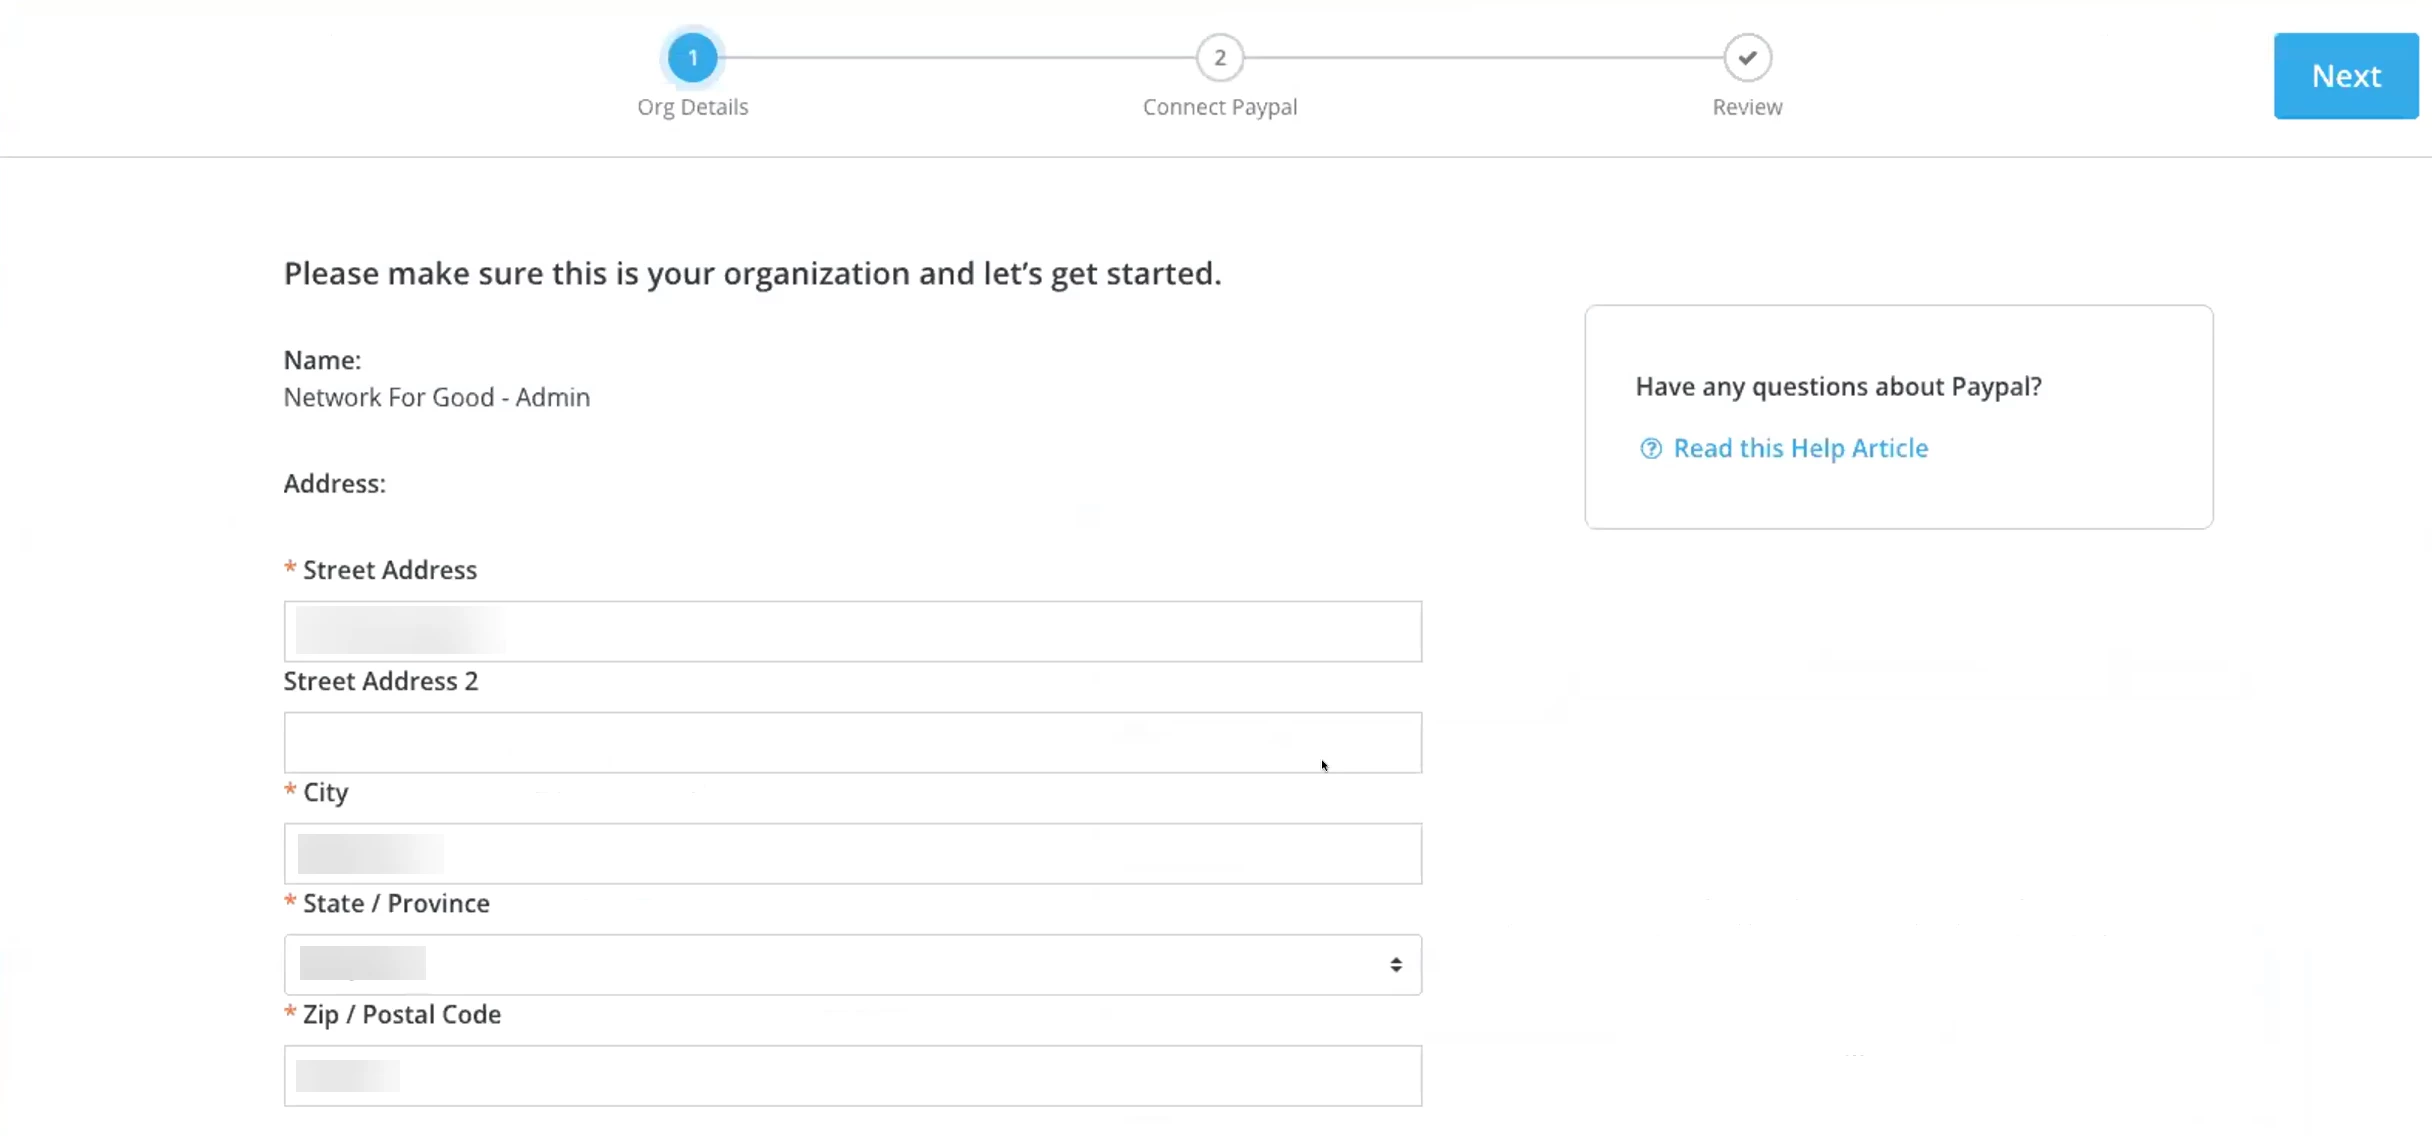
Task: Click the Street Address 2 input box
Action: 851,742
